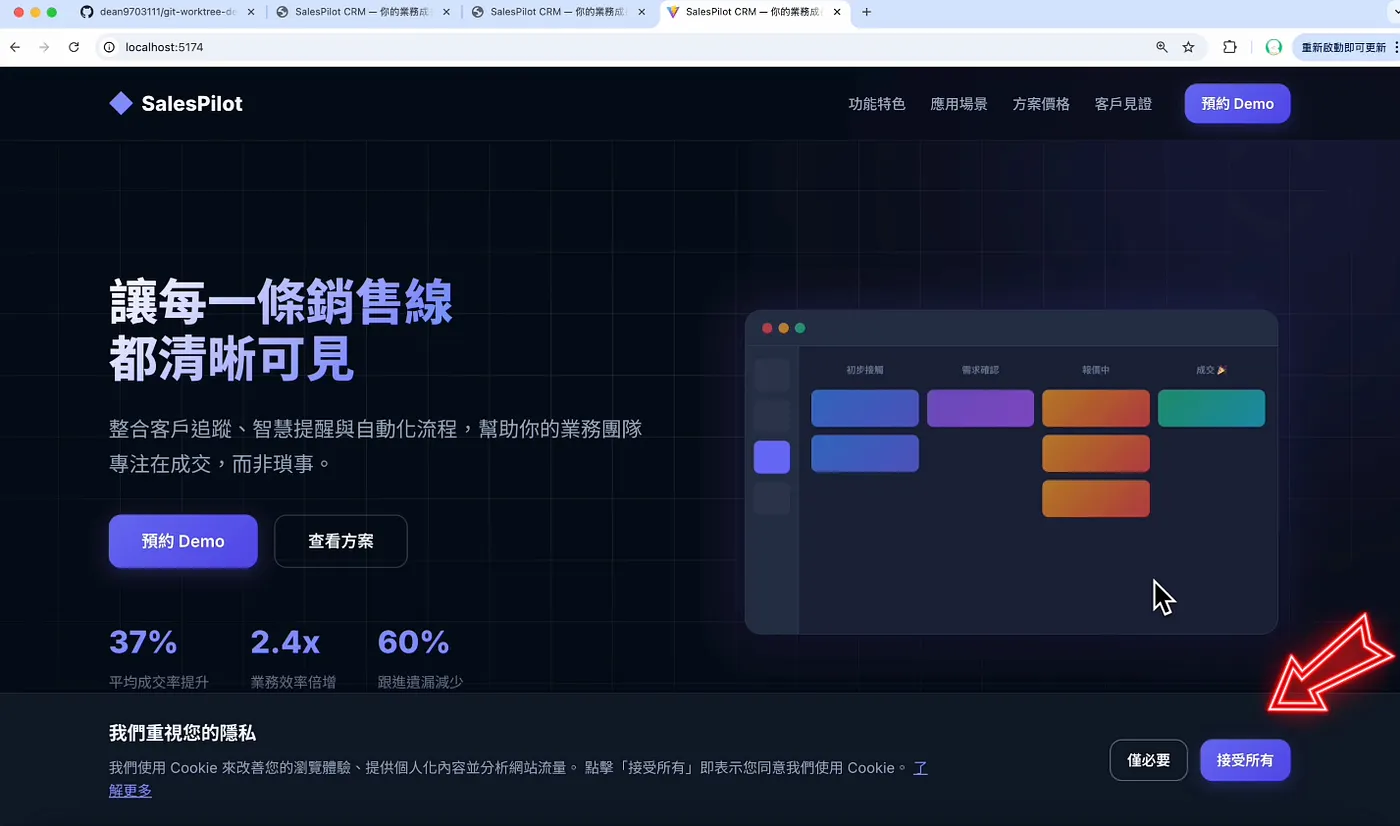
Task: Click the browser forward arrow
Action: pyautogui.click(x=44, y=47)
